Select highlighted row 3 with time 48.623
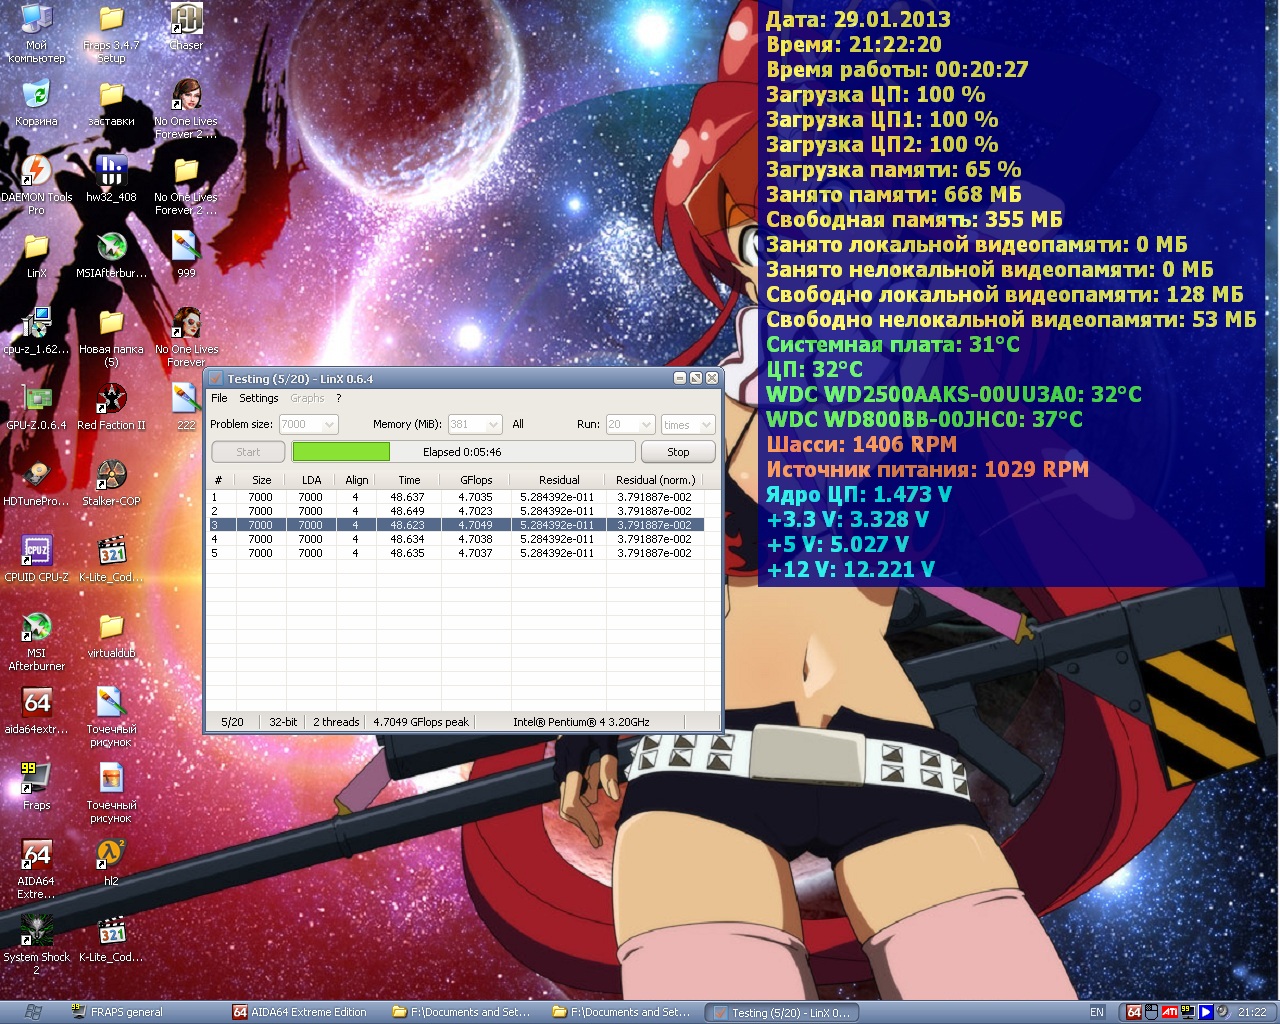The image size is (1280, 1024). [455, 525]
